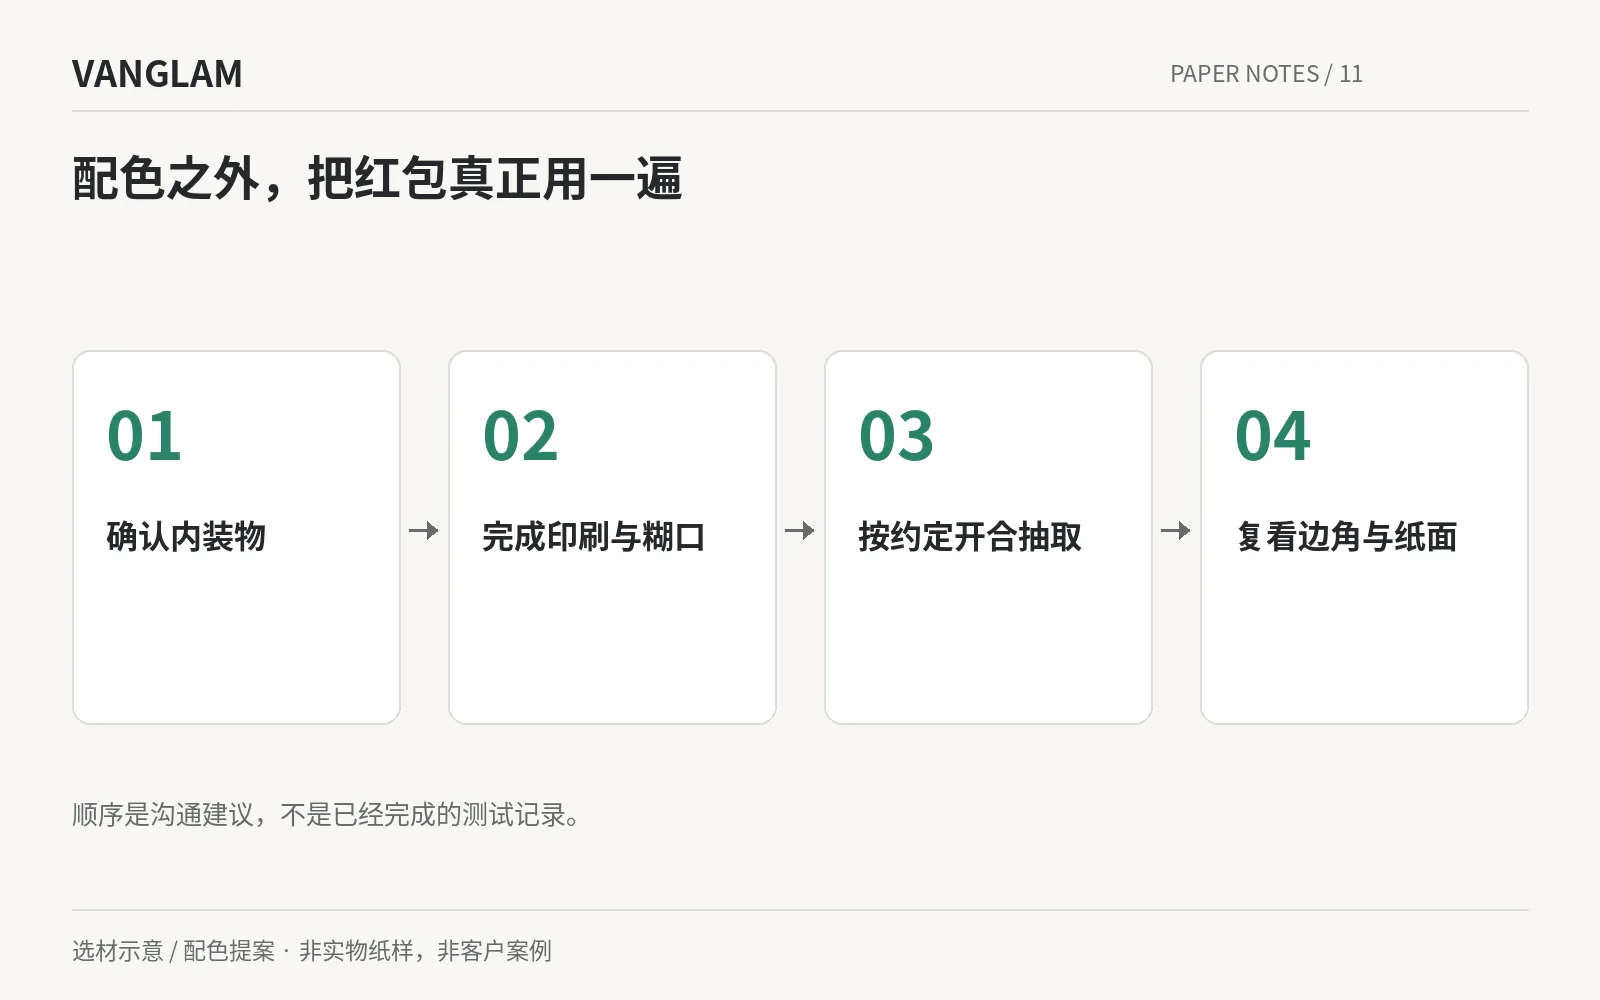Viewport: 1600px width, 1000px height.
Task: Select the 确认内装物 step label
Action: click(186, 537)
